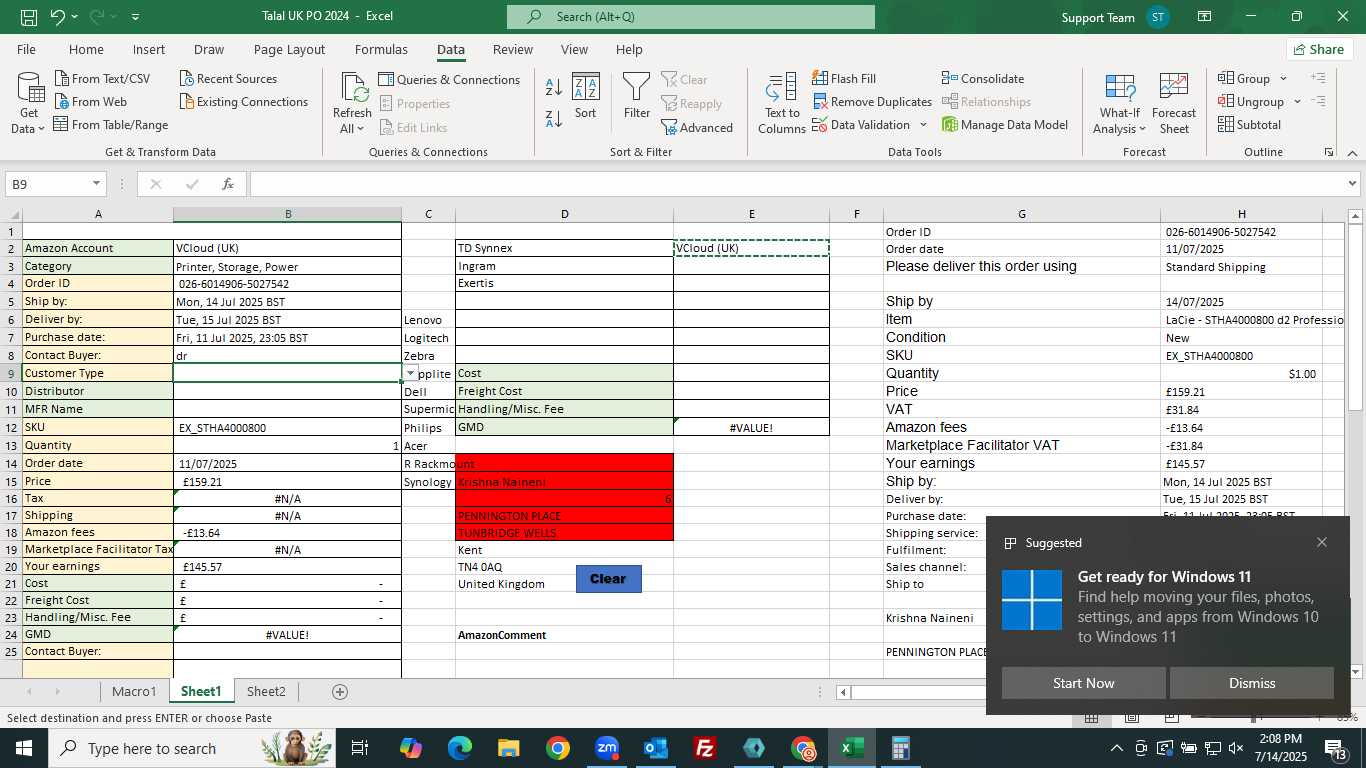Click column D header

pos(564,214)
